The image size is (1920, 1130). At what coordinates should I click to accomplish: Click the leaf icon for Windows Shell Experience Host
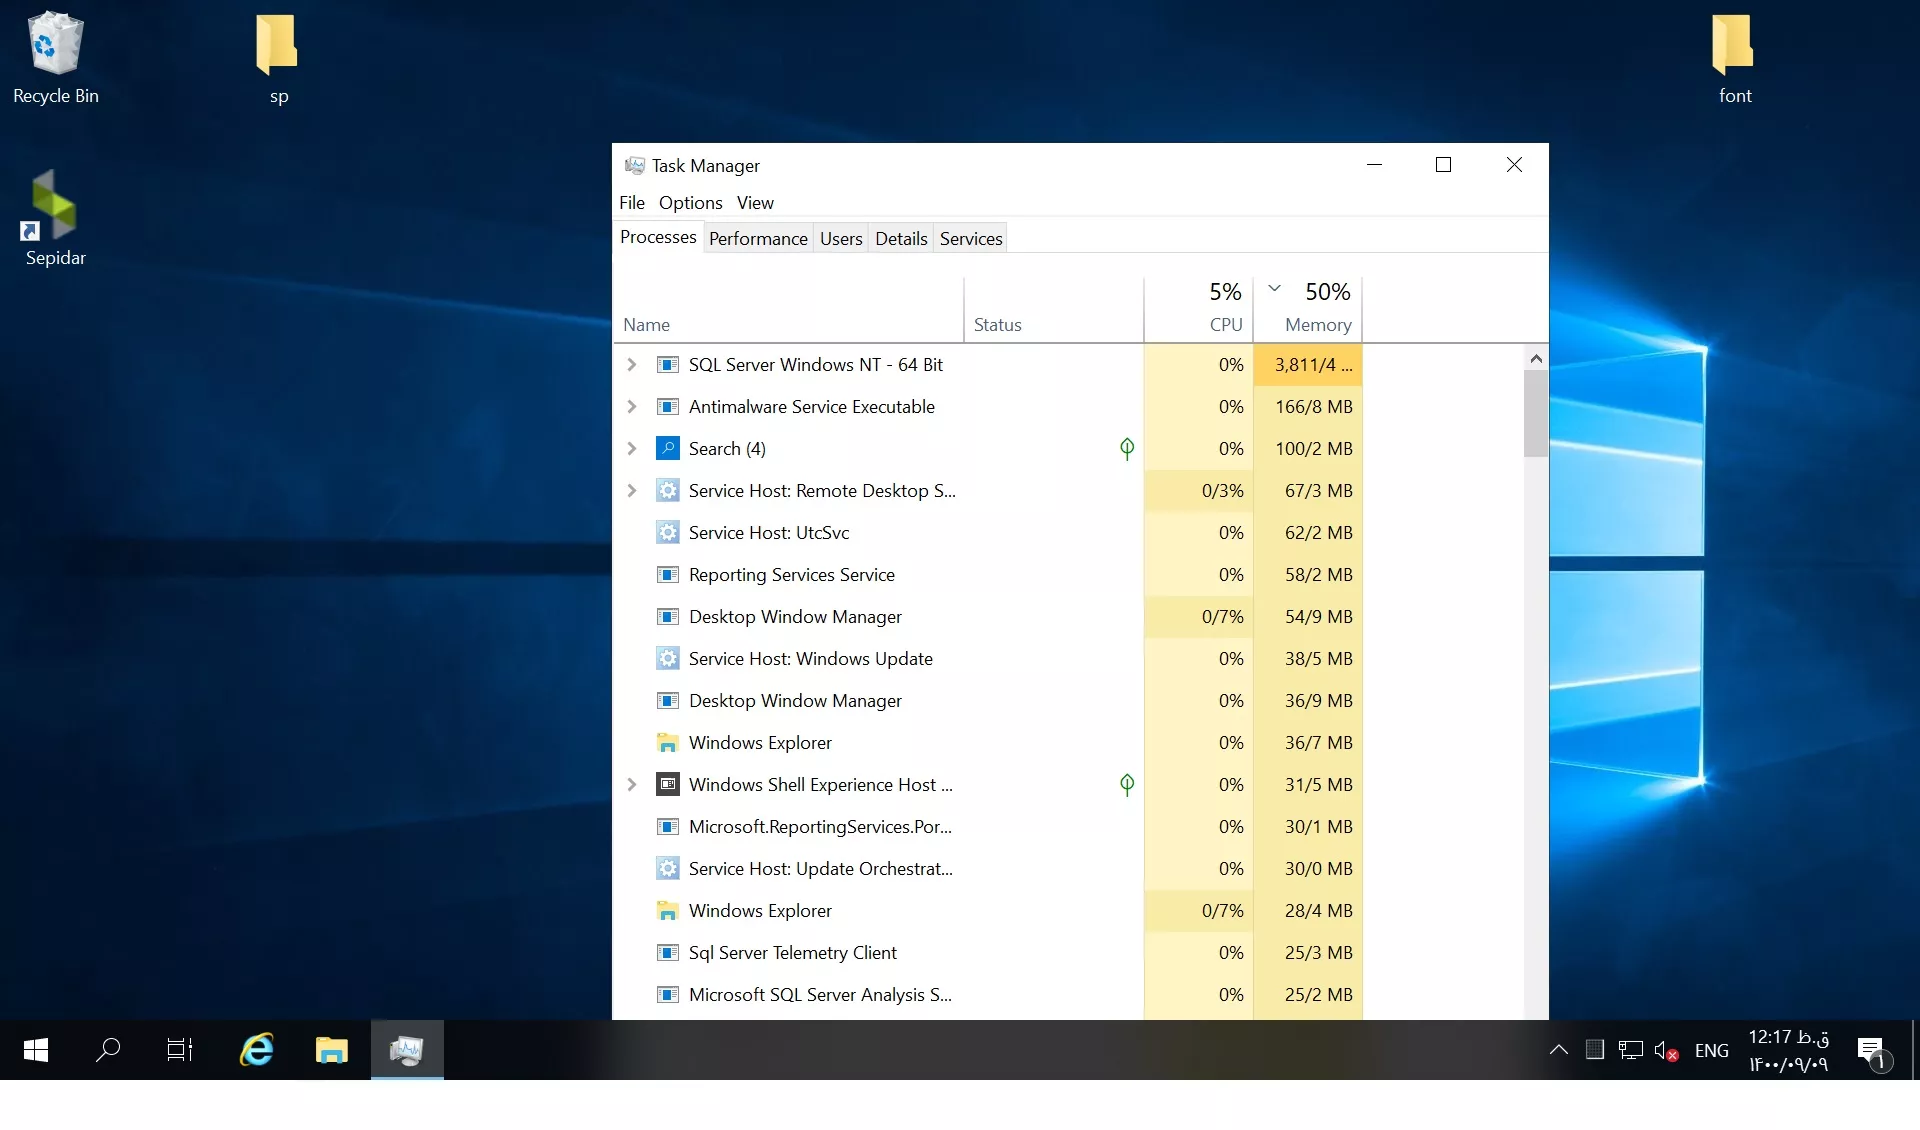tap(1127, 785)
